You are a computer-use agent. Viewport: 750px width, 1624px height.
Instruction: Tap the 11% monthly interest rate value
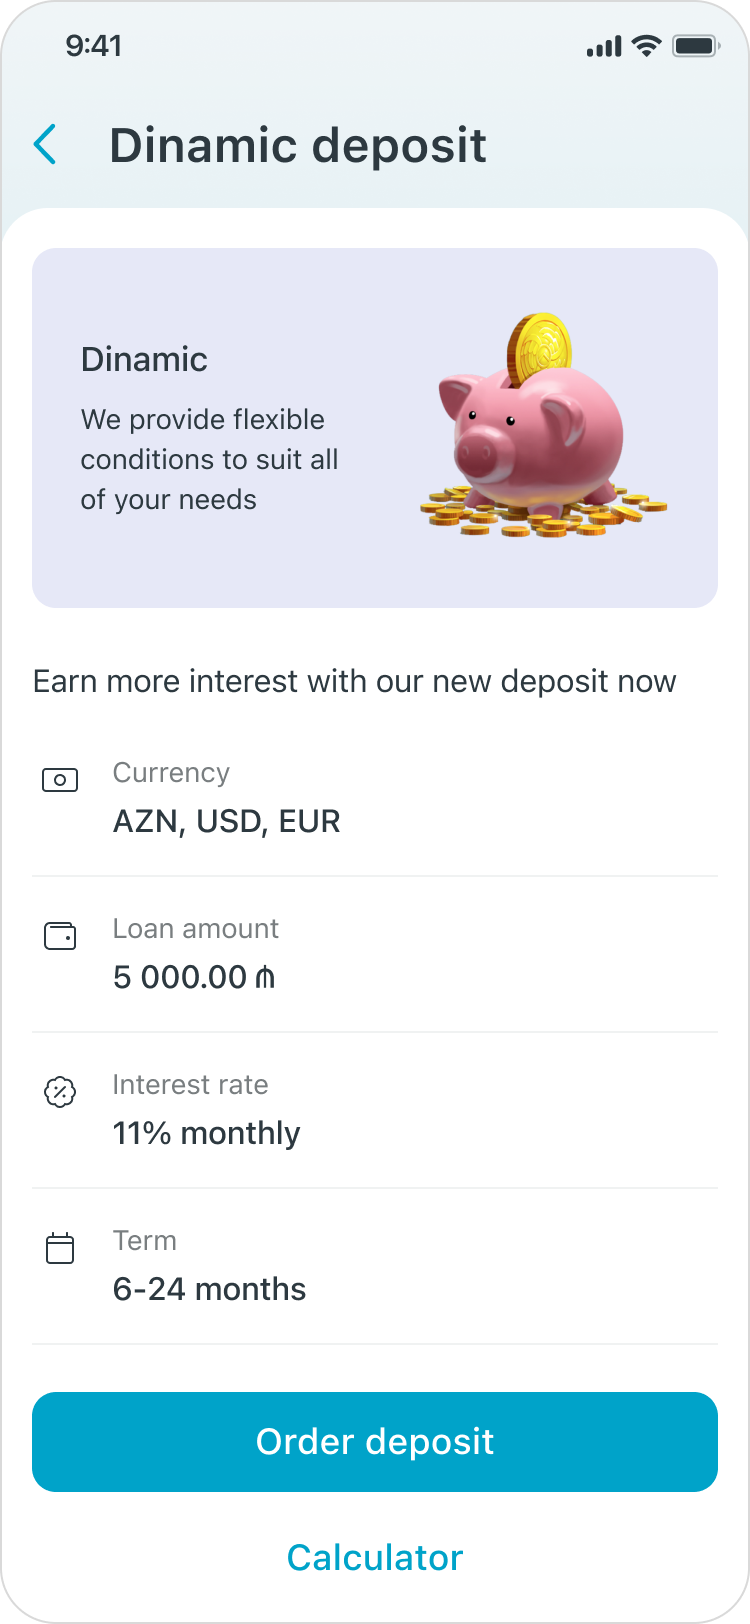[x=206, y=1133]
